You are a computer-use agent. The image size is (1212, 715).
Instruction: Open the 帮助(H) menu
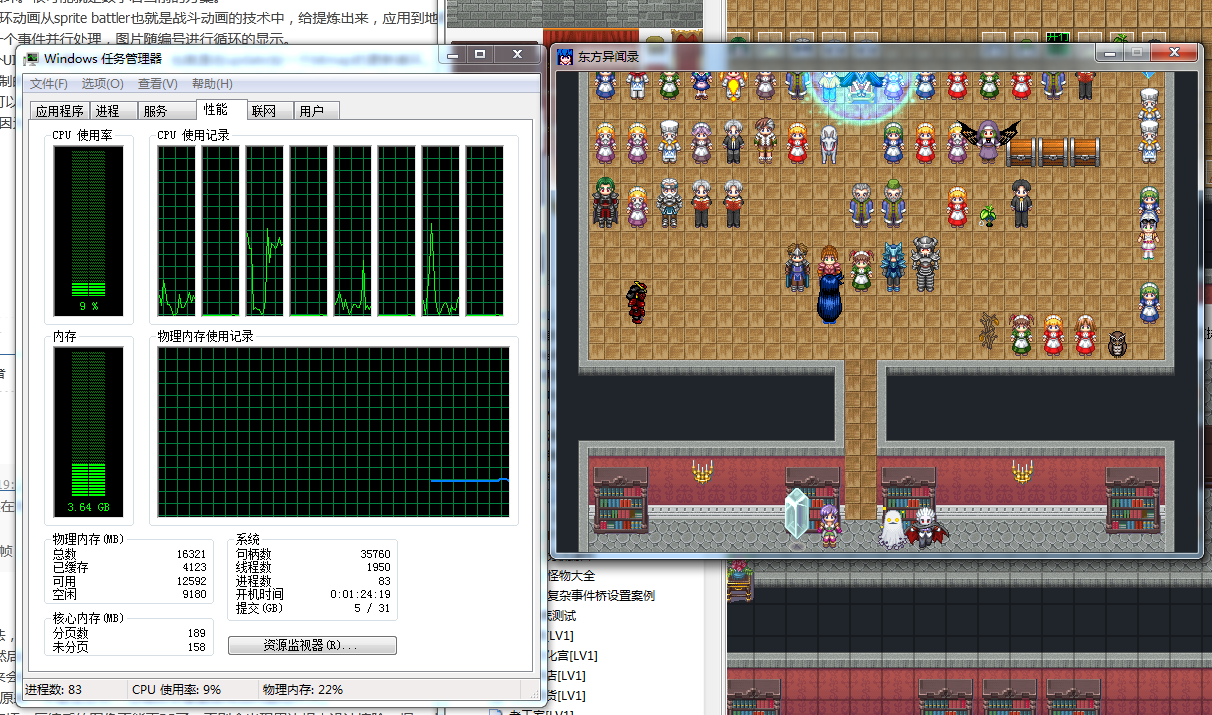click(x=212, y=84)
